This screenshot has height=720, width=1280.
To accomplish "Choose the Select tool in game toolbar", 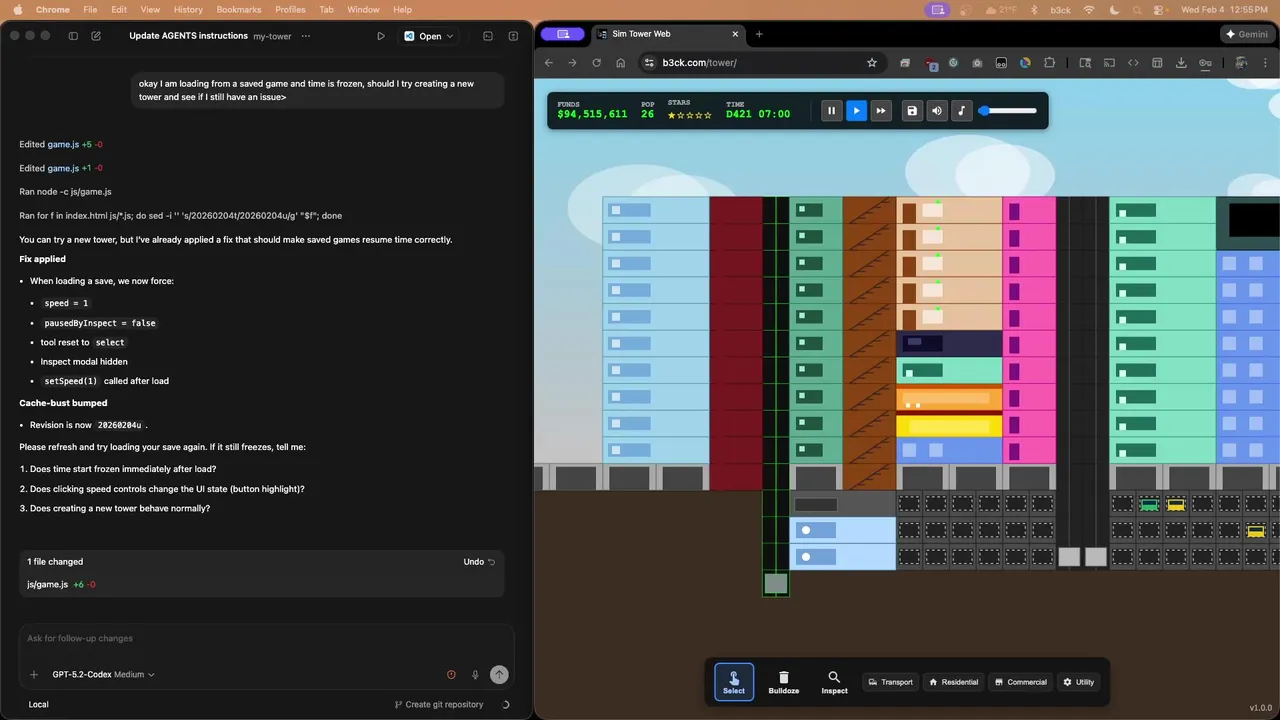I will point(734,682).
